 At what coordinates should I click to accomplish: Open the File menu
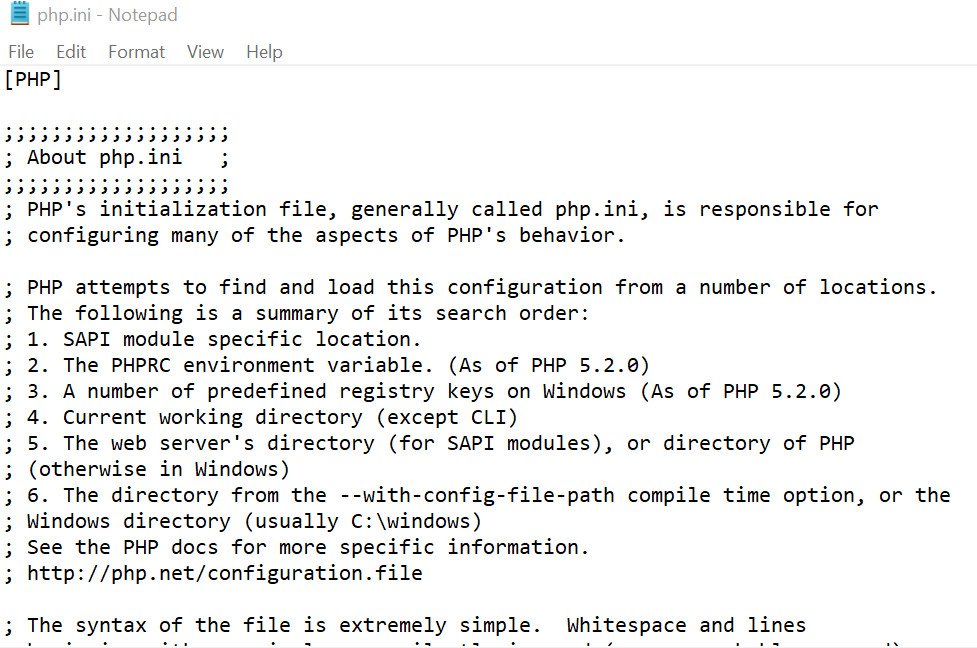coord(21,52)
